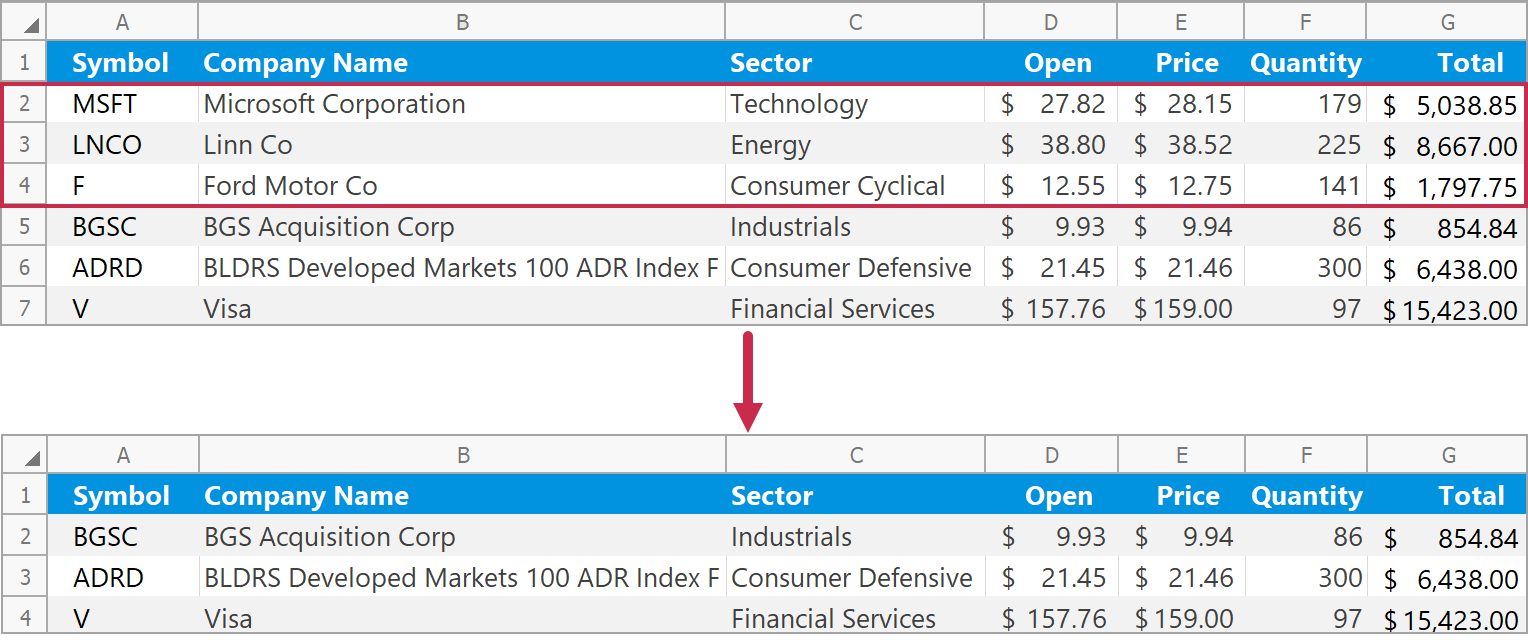Click the Select All corner triangle of upper sheet
1528x640 pixels.
[x=32, y=25]
